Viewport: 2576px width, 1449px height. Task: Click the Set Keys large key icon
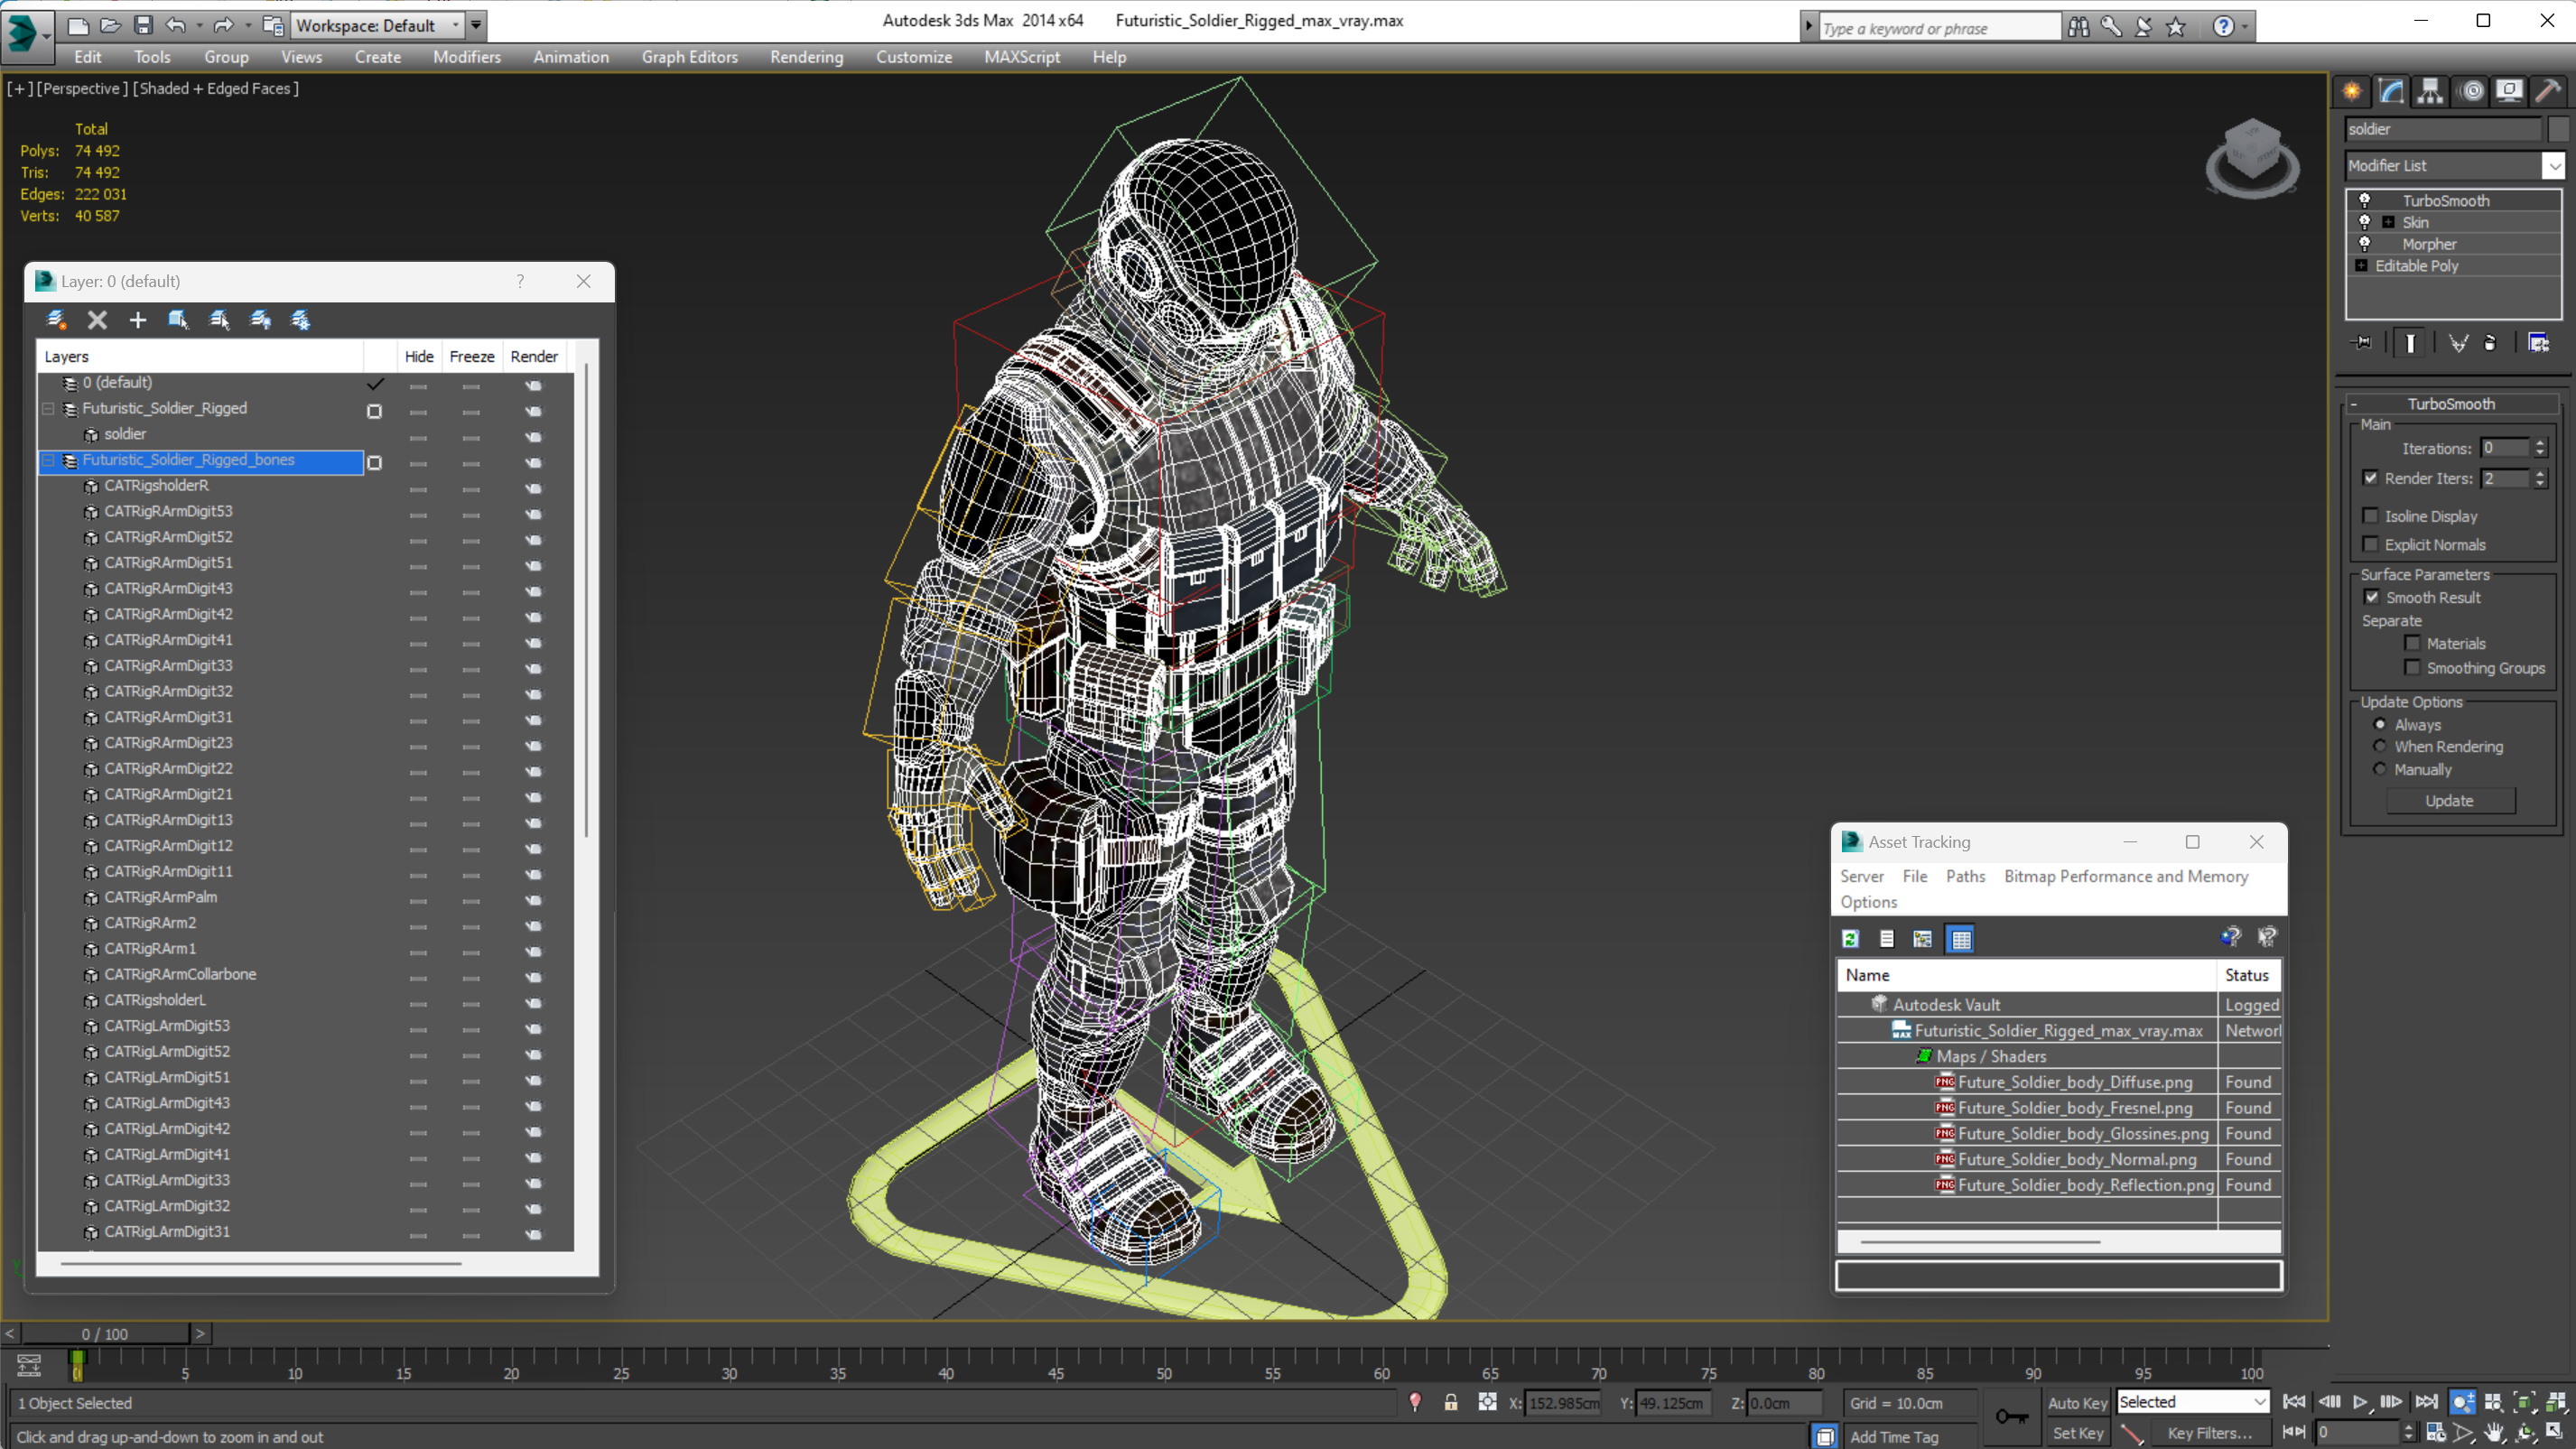[2011, 1416]
